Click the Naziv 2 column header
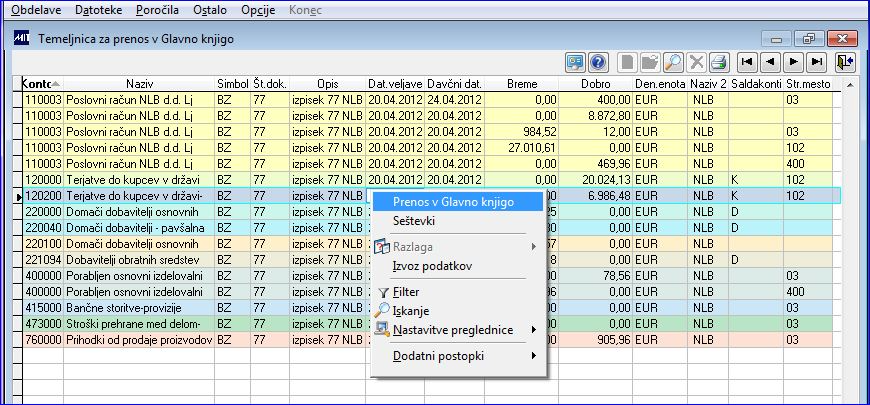The image size is (870, 405). (x=709, y=84)
